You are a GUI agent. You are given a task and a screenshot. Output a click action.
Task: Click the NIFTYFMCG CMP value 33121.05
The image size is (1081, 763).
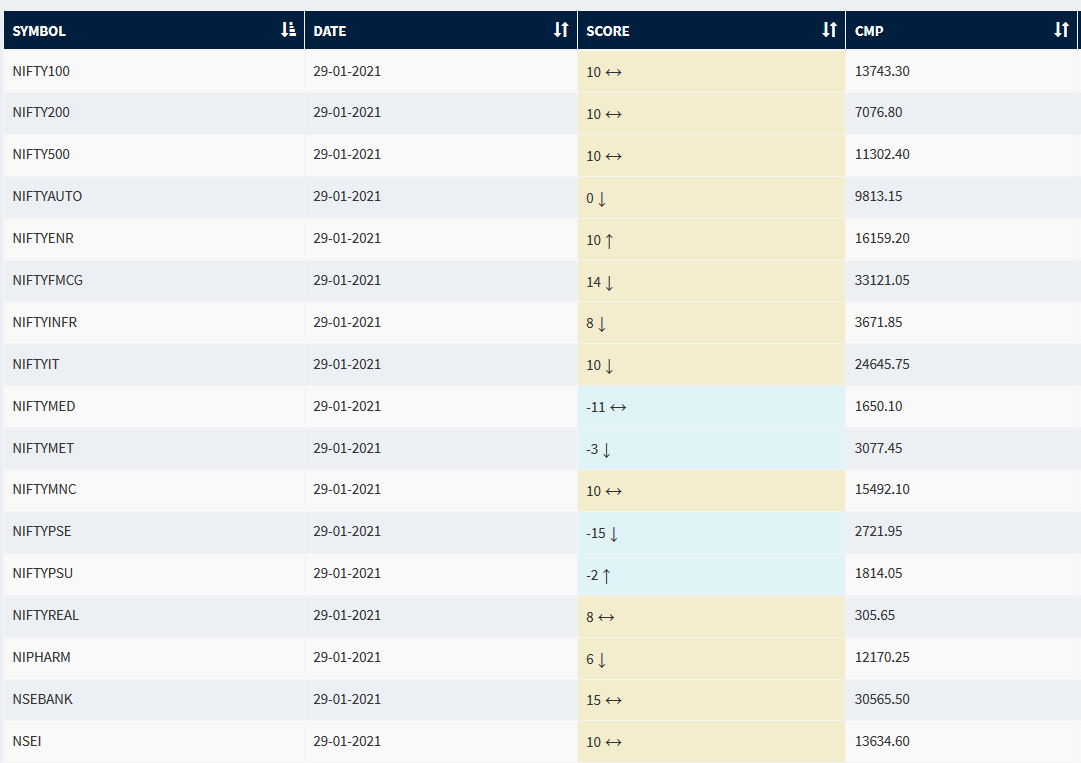[x=882, y=281]
